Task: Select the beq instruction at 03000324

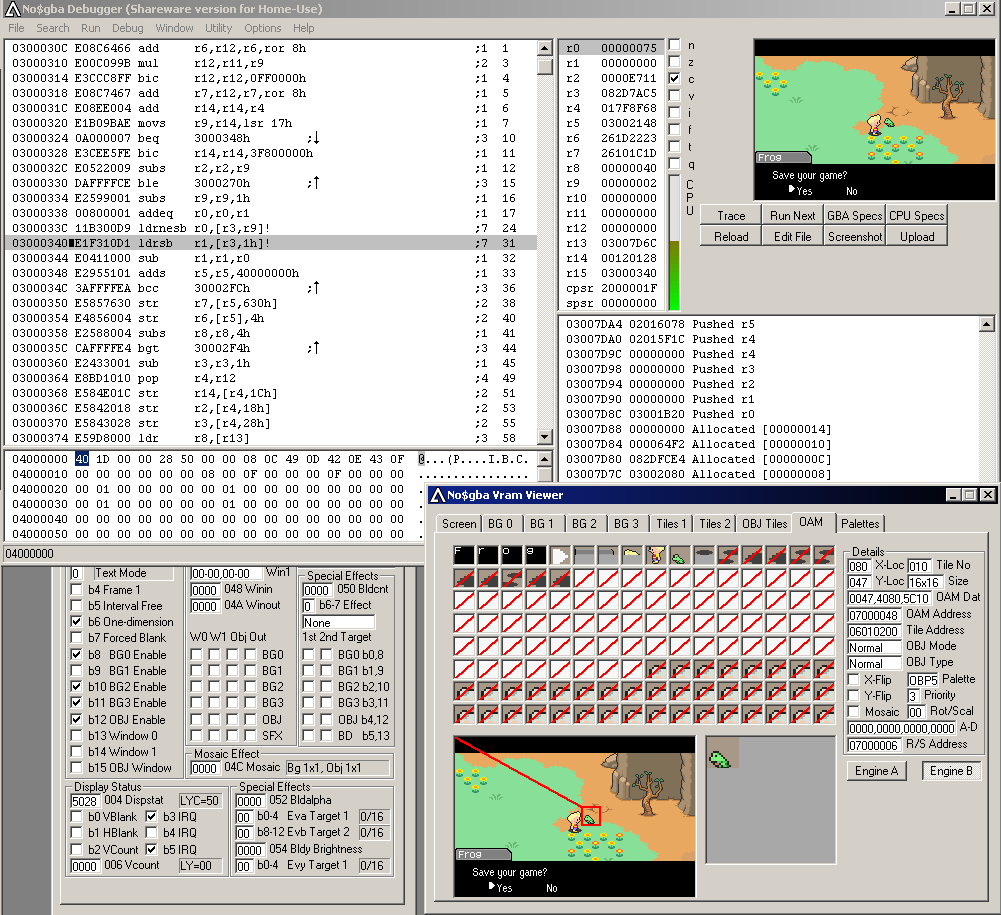Action: [x=271, y=138]
